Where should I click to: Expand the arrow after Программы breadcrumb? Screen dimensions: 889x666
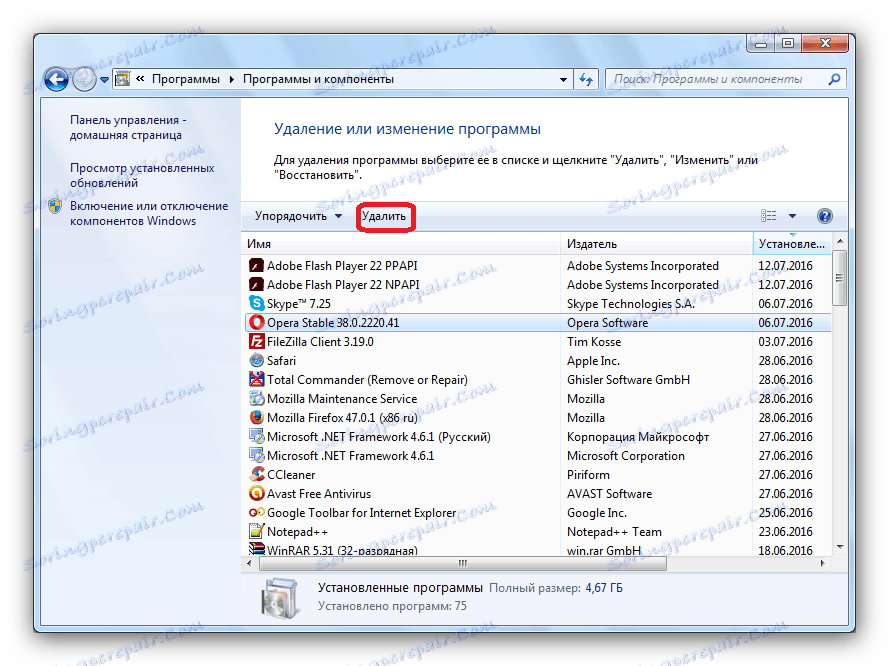pyautogui.click(x=231, y=79)
